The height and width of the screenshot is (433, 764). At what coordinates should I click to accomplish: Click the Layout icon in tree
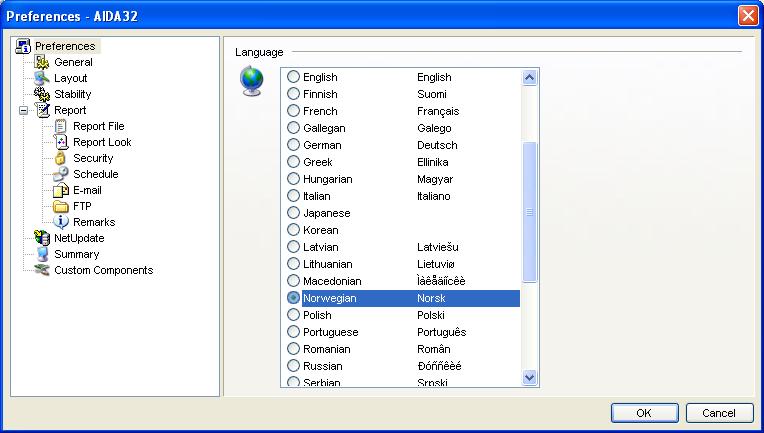(42, 78)
